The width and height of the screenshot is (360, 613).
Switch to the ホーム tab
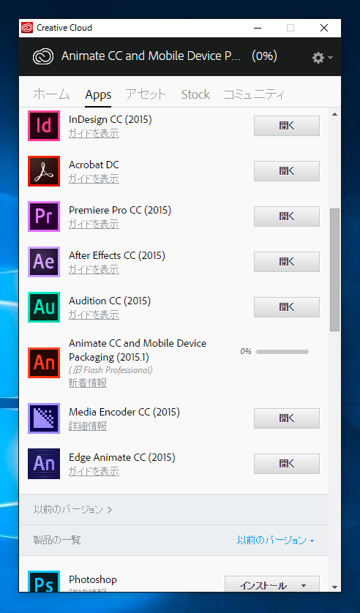[x=51, y=94]
